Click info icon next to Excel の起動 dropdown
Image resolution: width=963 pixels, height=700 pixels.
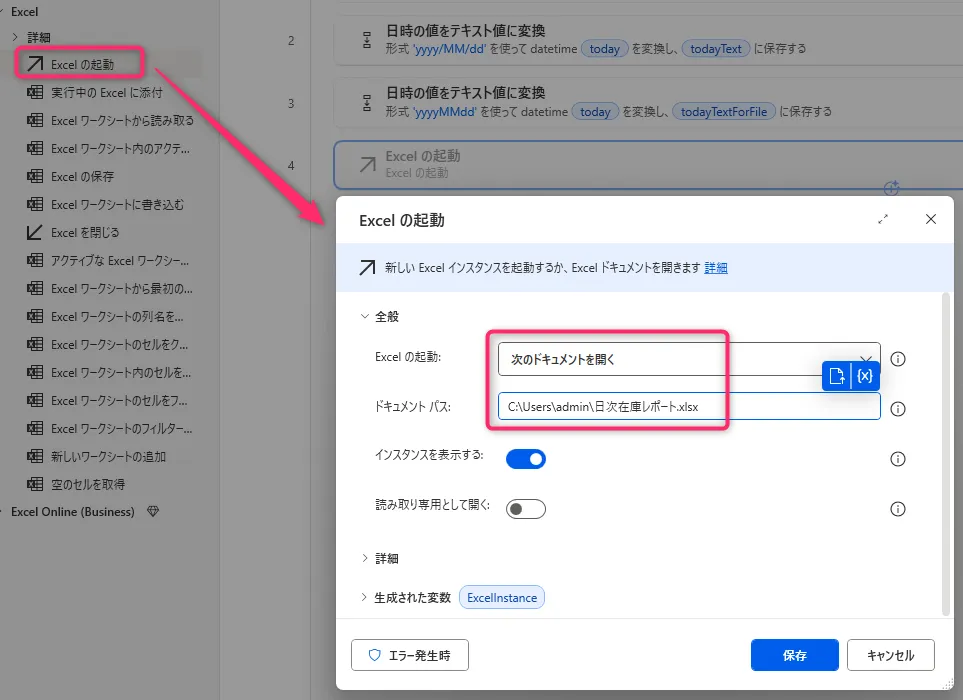click(897, 359)
